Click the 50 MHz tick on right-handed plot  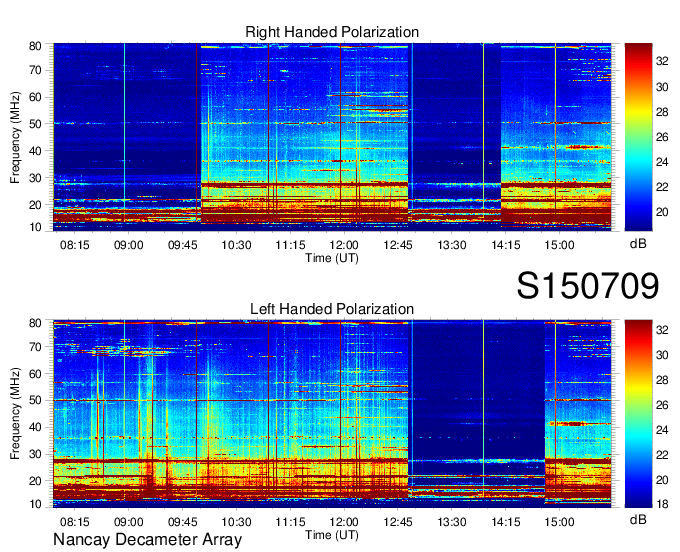click(35, 124)
